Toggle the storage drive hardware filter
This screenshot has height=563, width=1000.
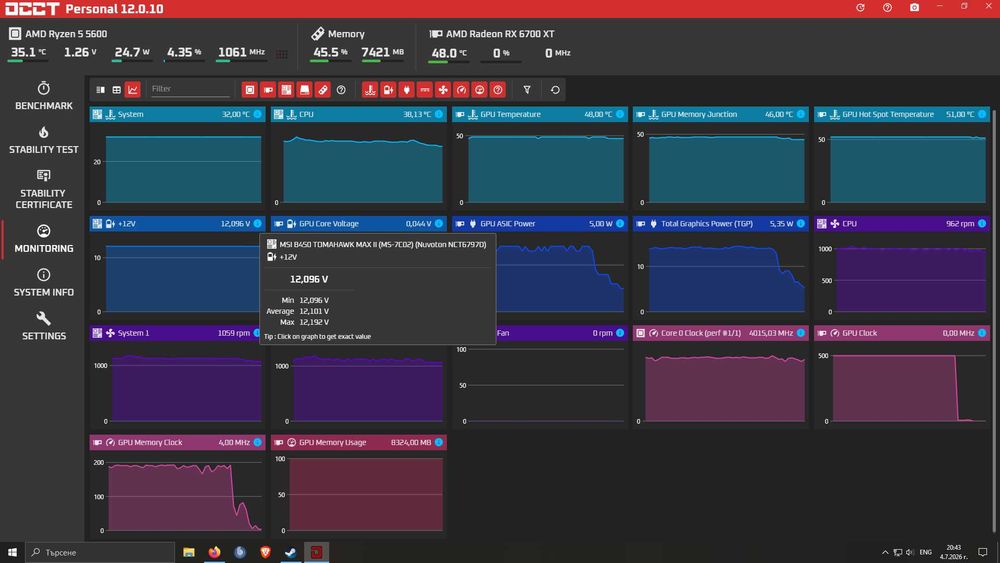(304, 90)
